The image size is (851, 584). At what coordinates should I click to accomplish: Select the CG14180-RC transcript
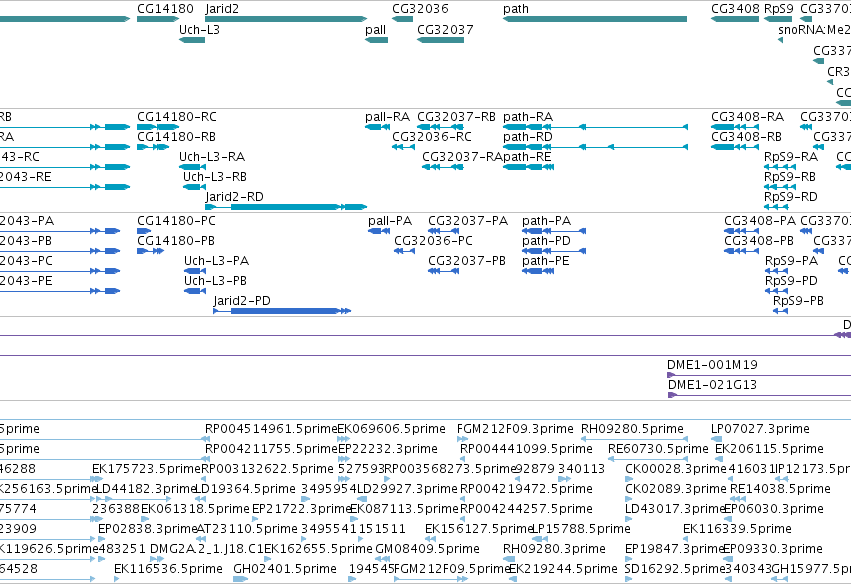[x=158, y=127]
